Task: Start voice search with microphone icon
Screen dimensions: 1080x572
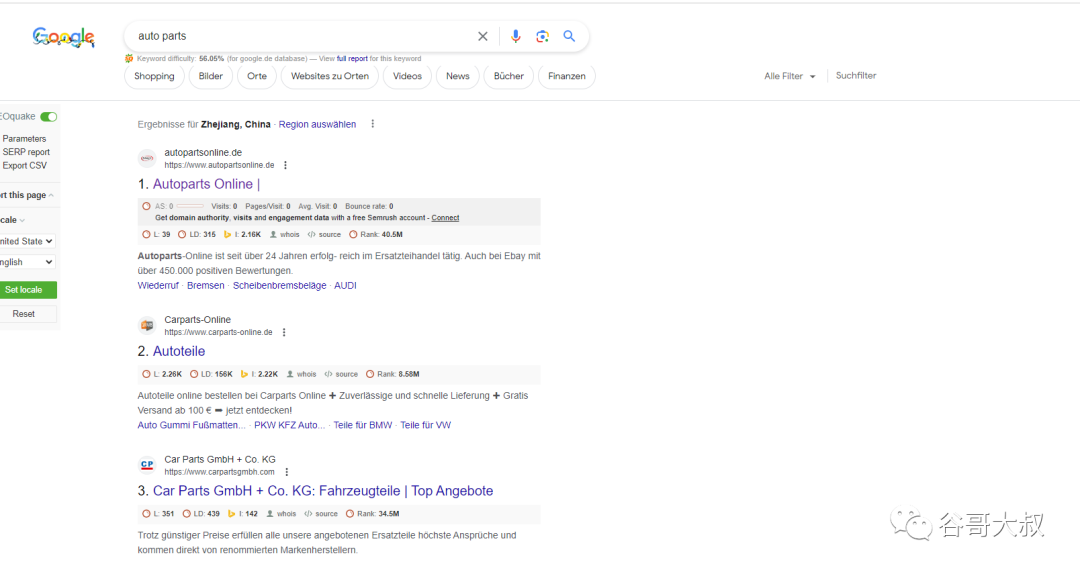Action: tap(515, 37)
